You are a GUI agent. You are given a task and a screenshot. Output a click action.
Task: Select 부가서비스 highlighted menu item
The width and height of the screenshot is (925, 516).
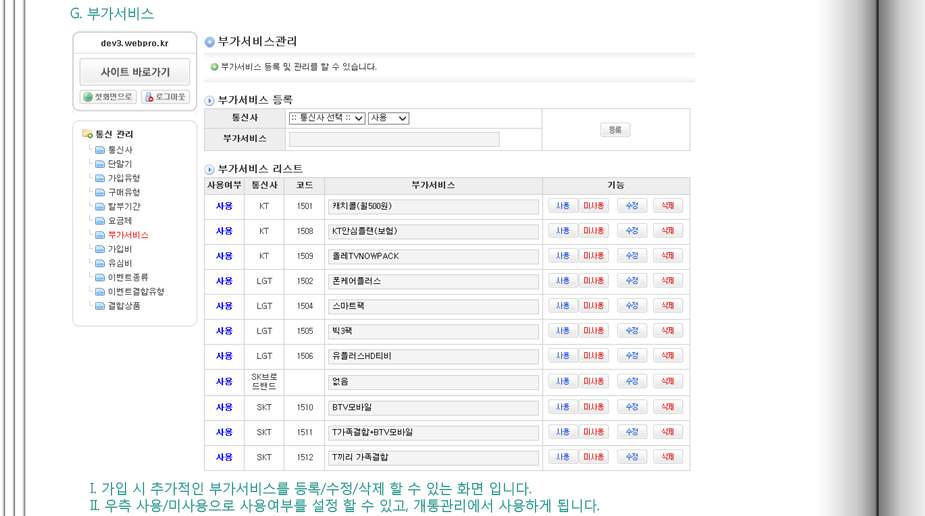(127, 235)
